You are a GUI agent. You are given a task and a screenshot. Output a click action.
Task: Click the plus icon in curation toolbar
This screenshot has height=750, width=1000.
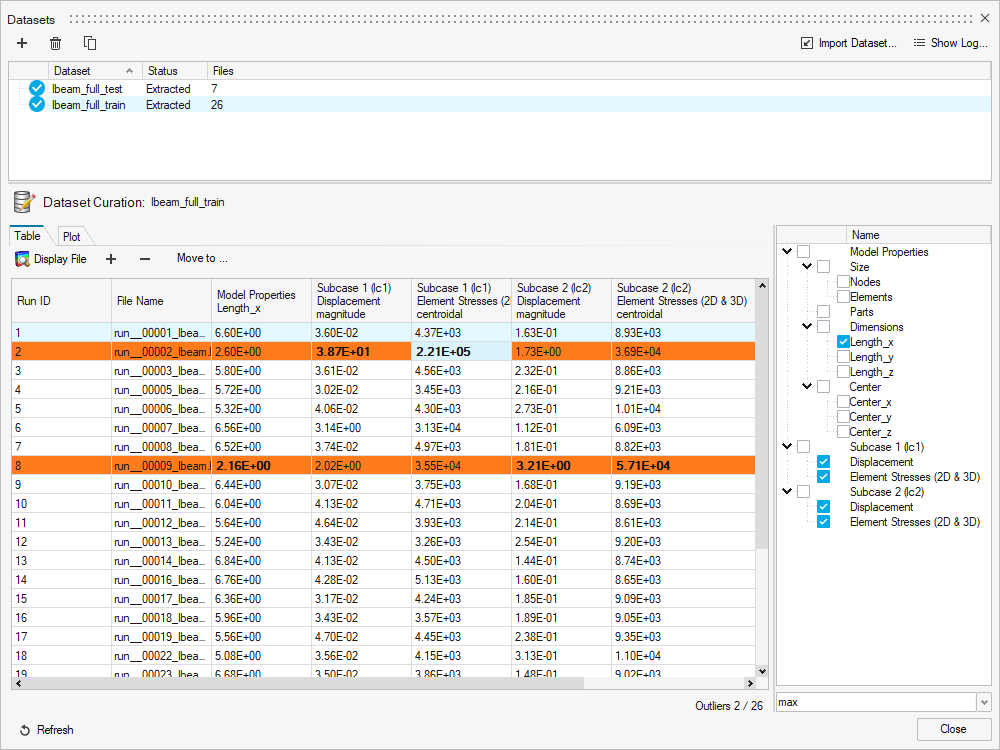(111, 259)
